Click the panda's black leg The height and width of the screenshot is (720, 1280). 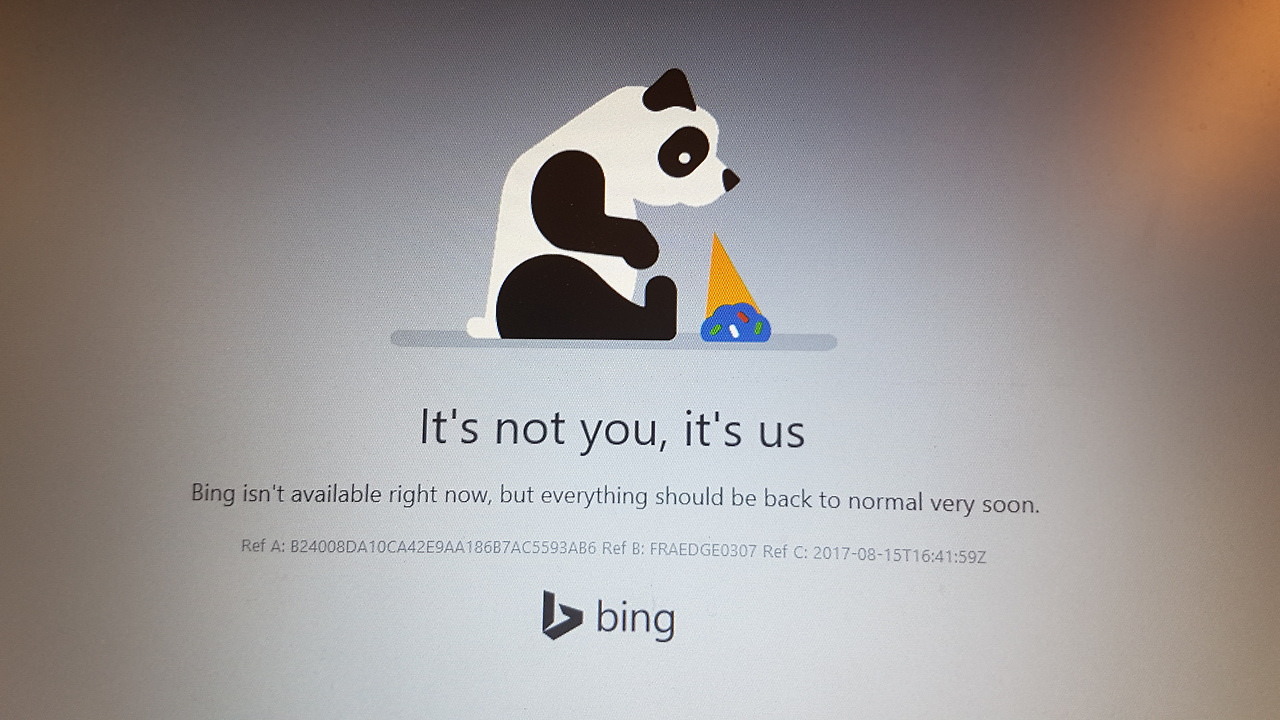point(585,297)
